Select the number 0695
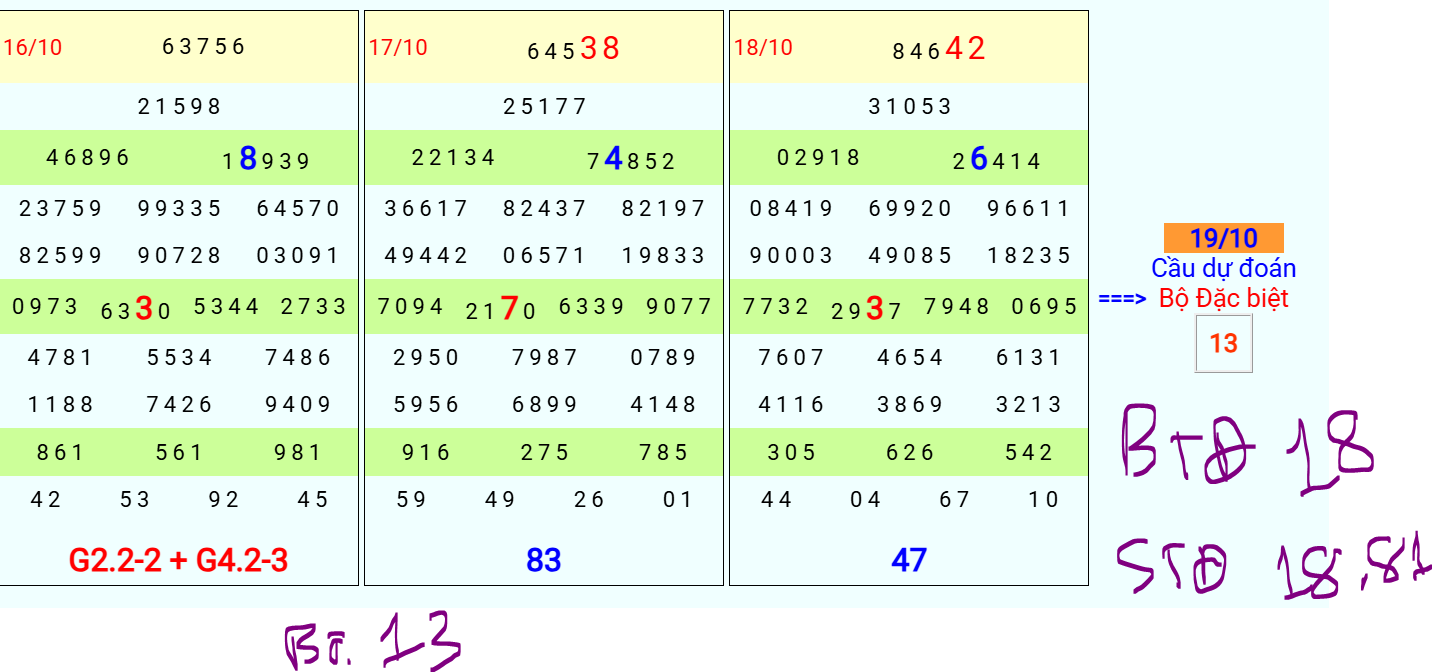Viewport: 1432px width, 672px height. pyautogui.click(x=1044, y=306)
